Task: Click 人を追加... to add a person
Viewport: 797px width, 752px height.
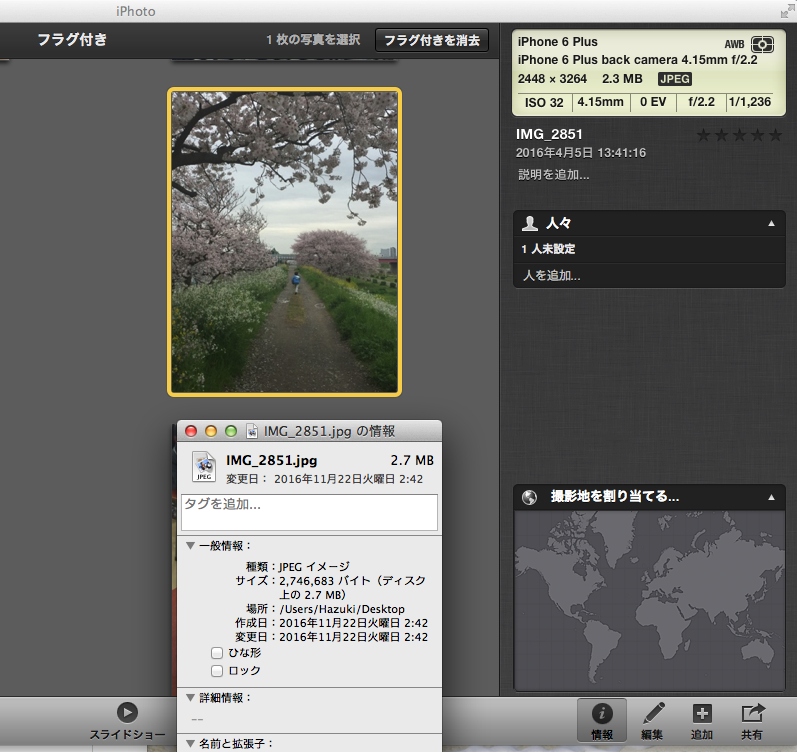Action: tap(551, 275)
